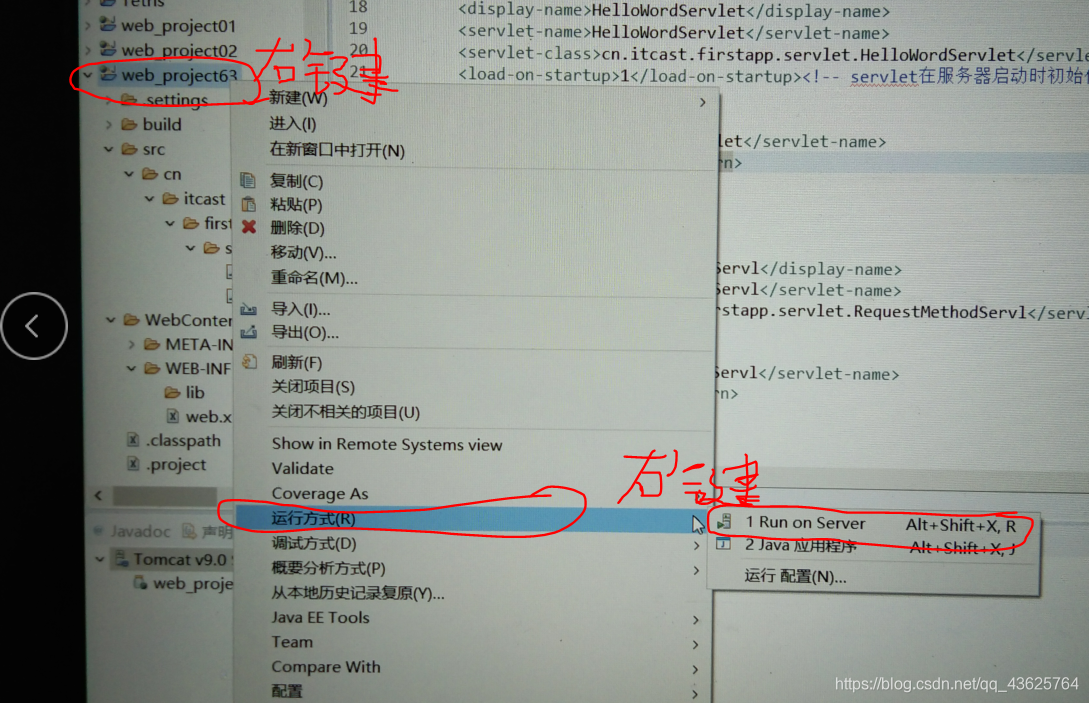1089x703 pixels.
Task: Open 运行 配置(N)... dialog
Action: 874,576
